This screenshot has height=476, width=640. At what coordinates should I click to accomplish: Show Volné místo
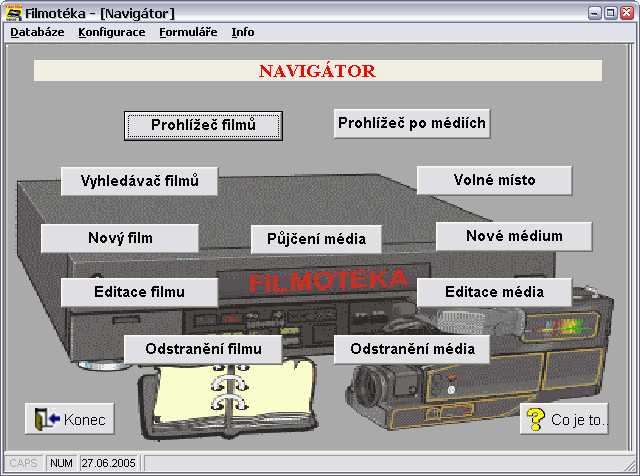tap(494, 180)
